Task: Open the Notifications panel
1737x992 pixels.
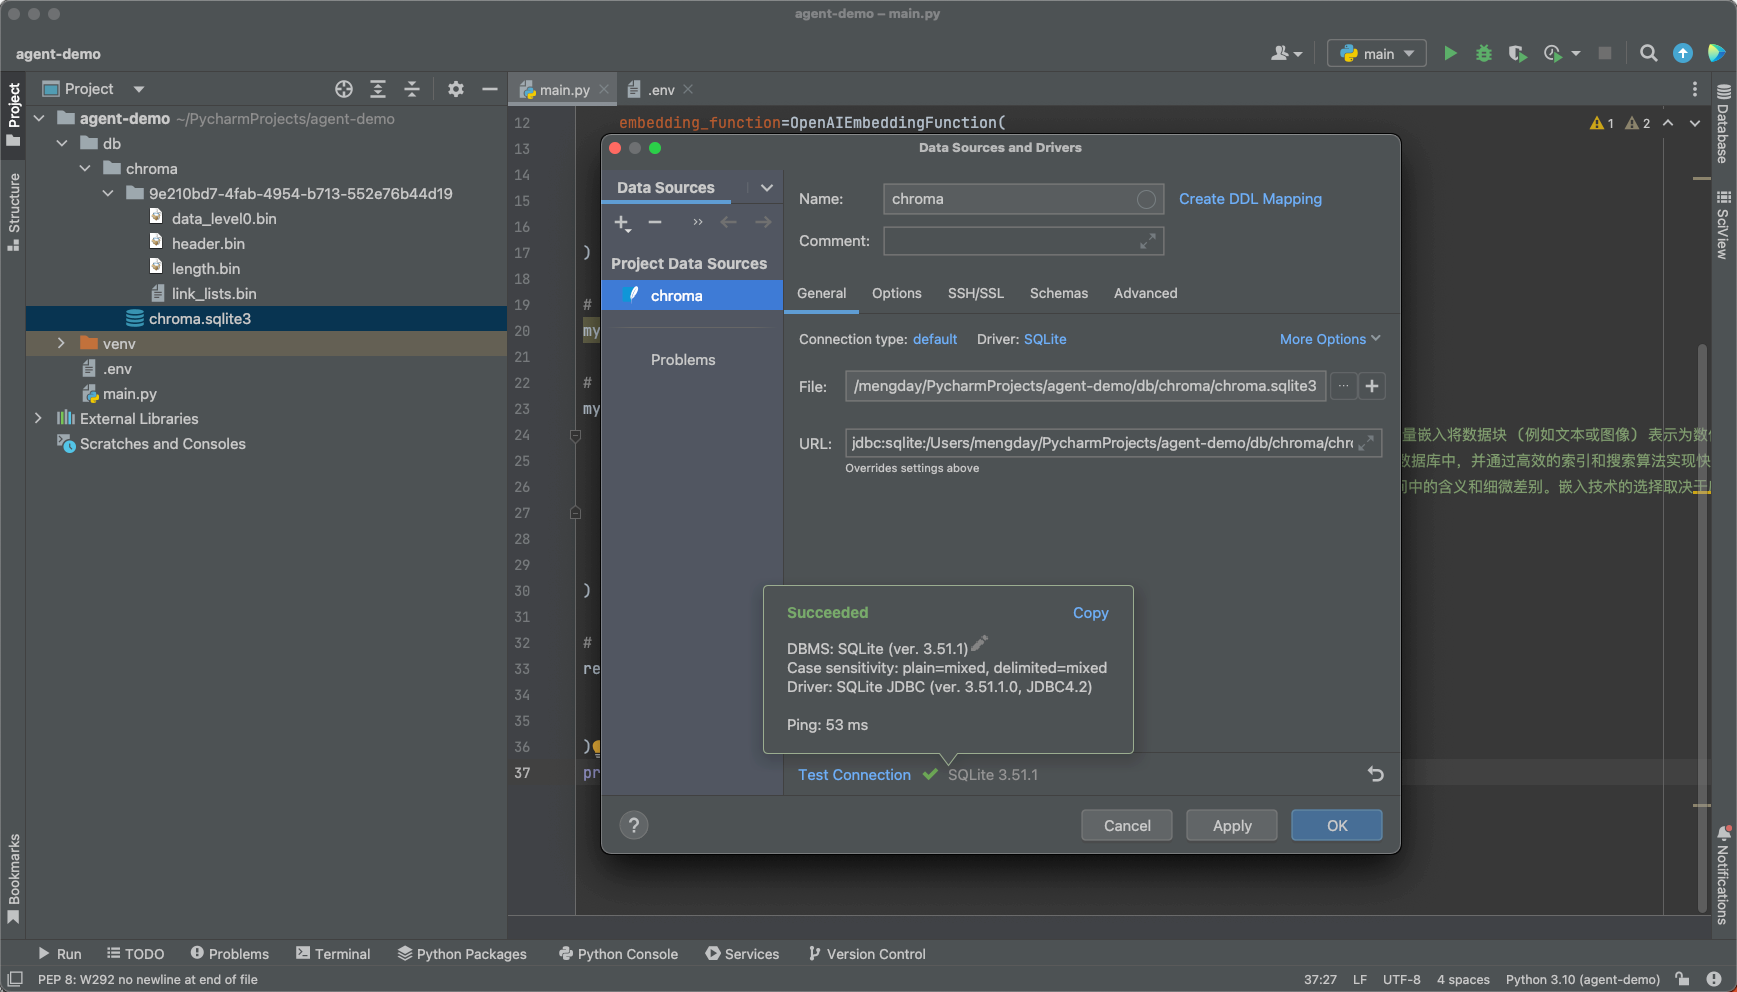Action: point(1723,875)
